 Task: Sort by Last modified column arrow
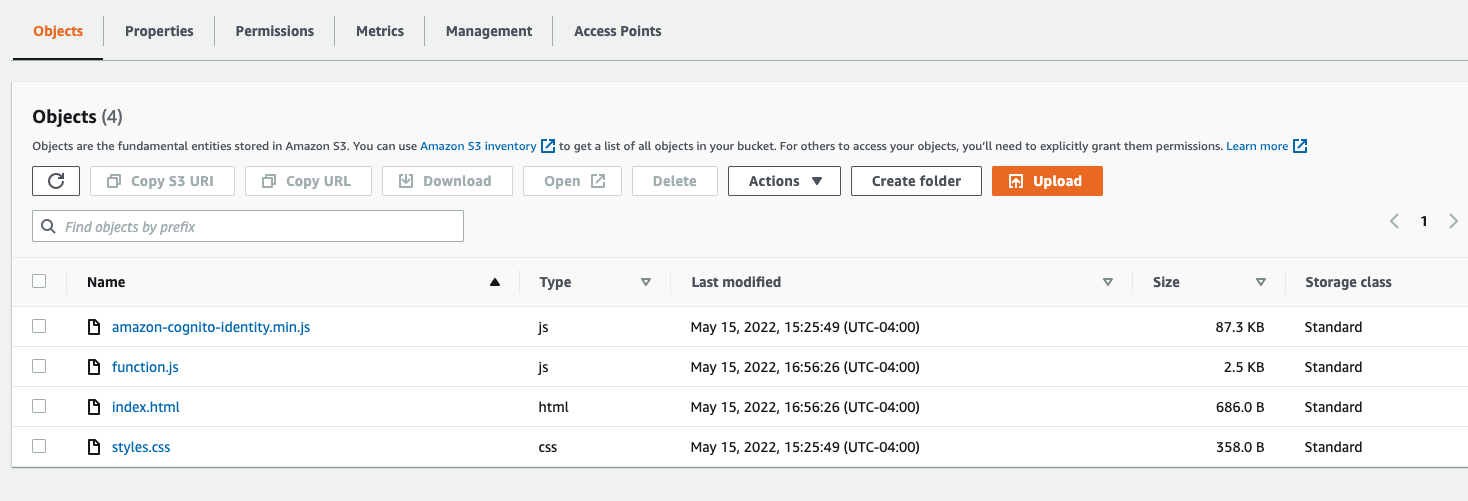[1107, 282]
